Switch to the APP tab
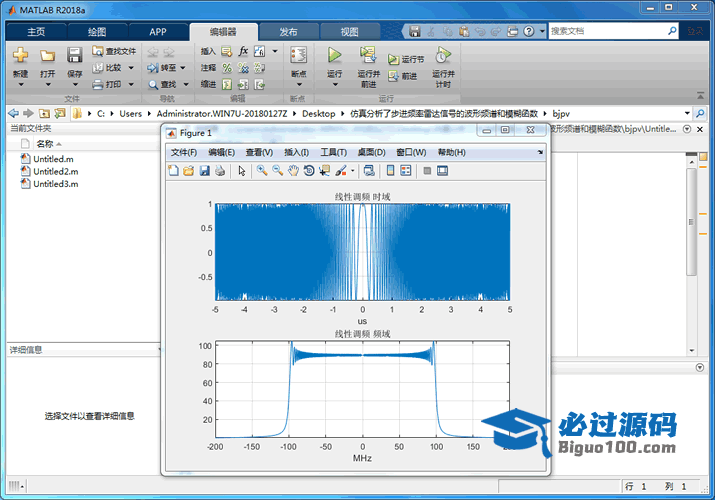The image size is (715, 500). click(158, 32)
